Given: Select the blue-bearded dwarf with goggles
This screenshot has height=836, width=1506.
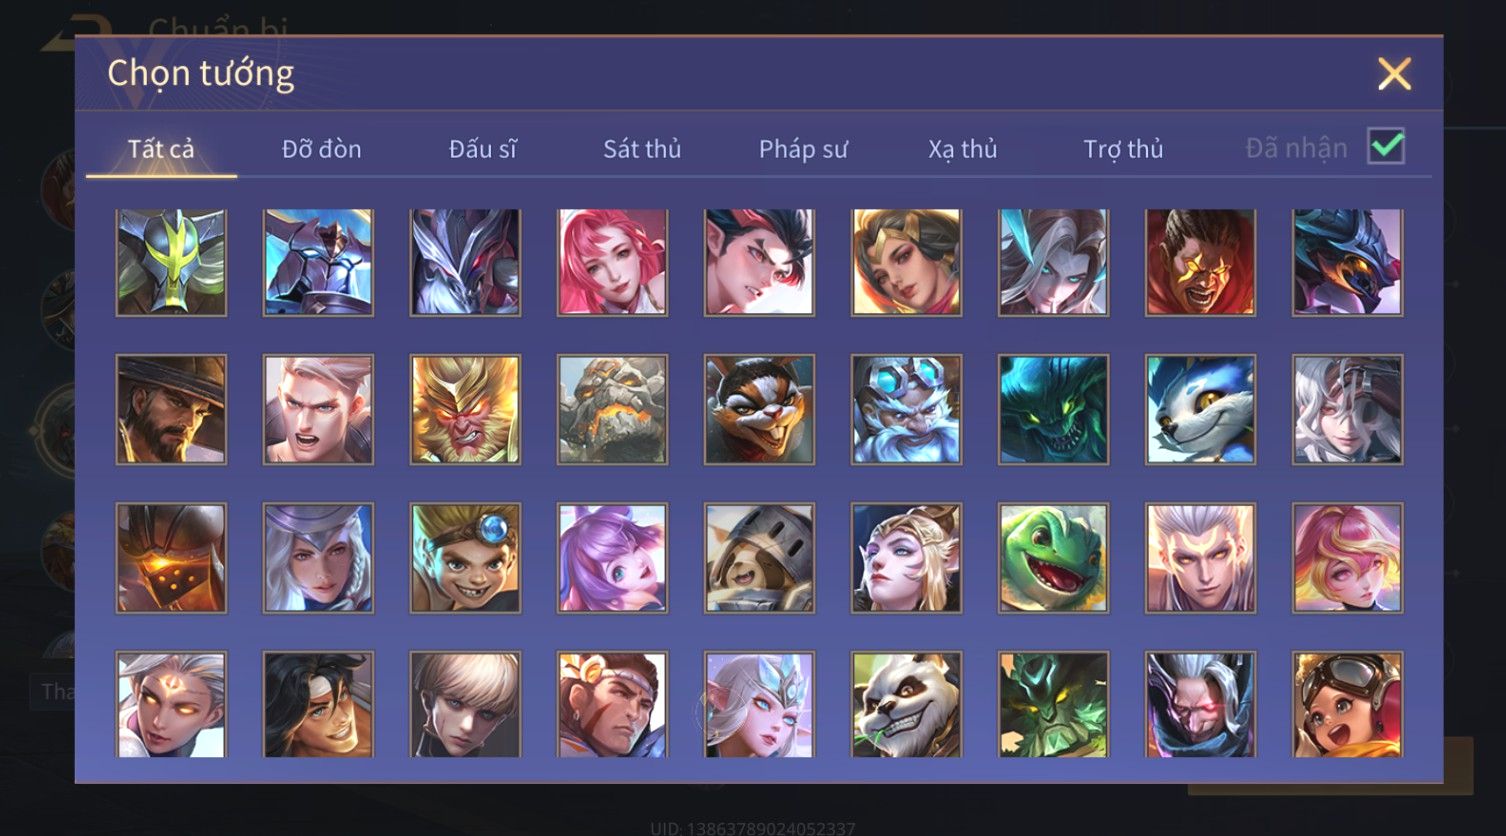Looking at the screenshot, I should tap(906, 410).
